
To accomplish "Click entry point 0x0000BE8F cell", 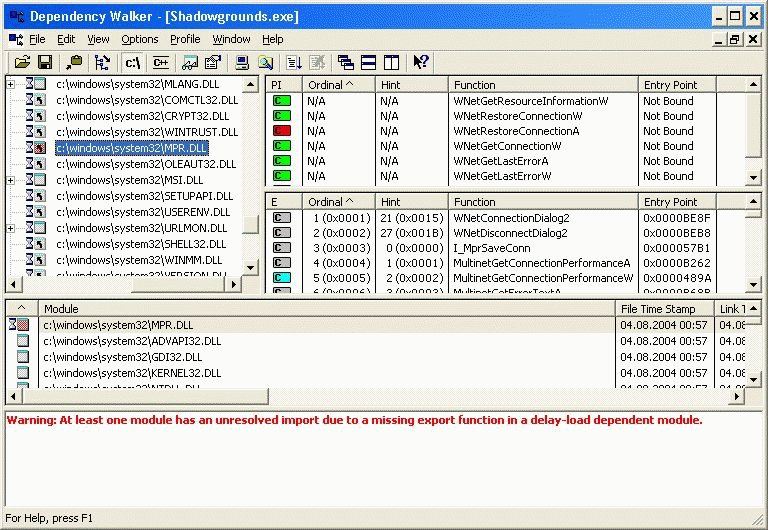I will [676, 218].
